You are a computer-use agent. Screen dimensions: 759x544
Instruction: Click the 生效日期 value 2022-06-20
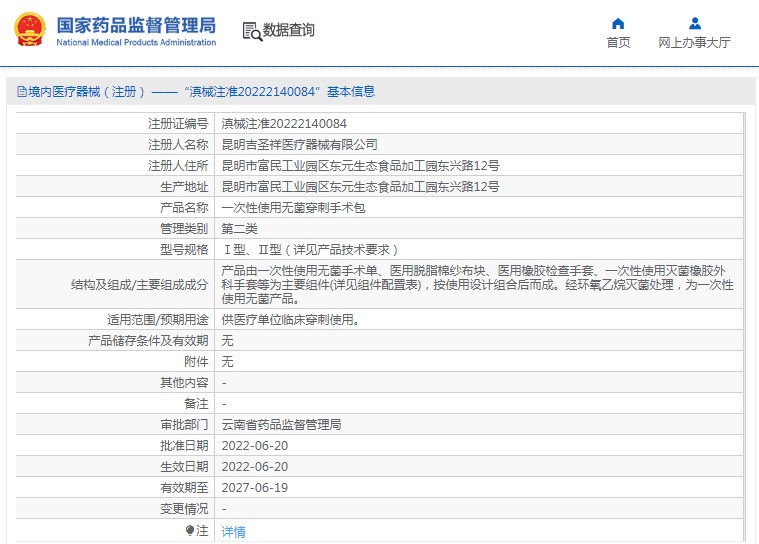click(255, 467)
